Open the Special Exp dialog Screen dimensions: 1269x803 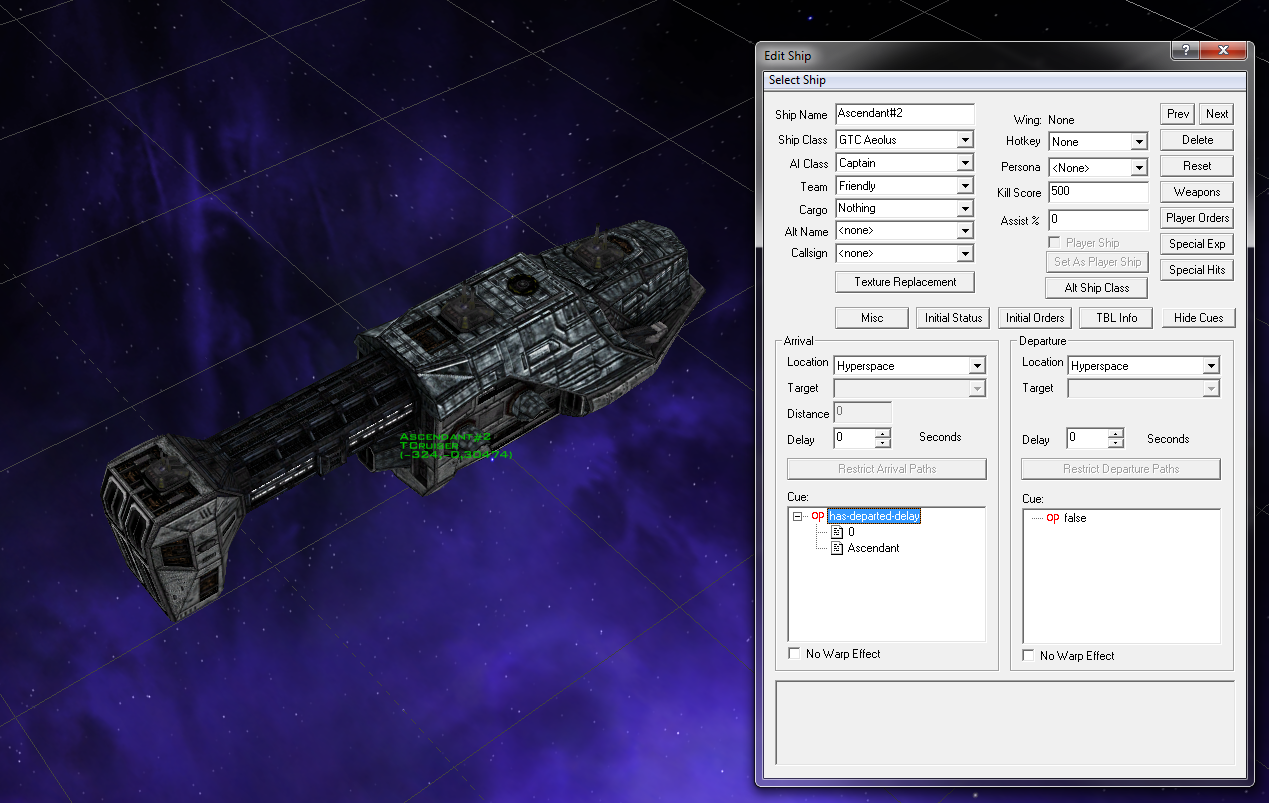(1197, 244)
